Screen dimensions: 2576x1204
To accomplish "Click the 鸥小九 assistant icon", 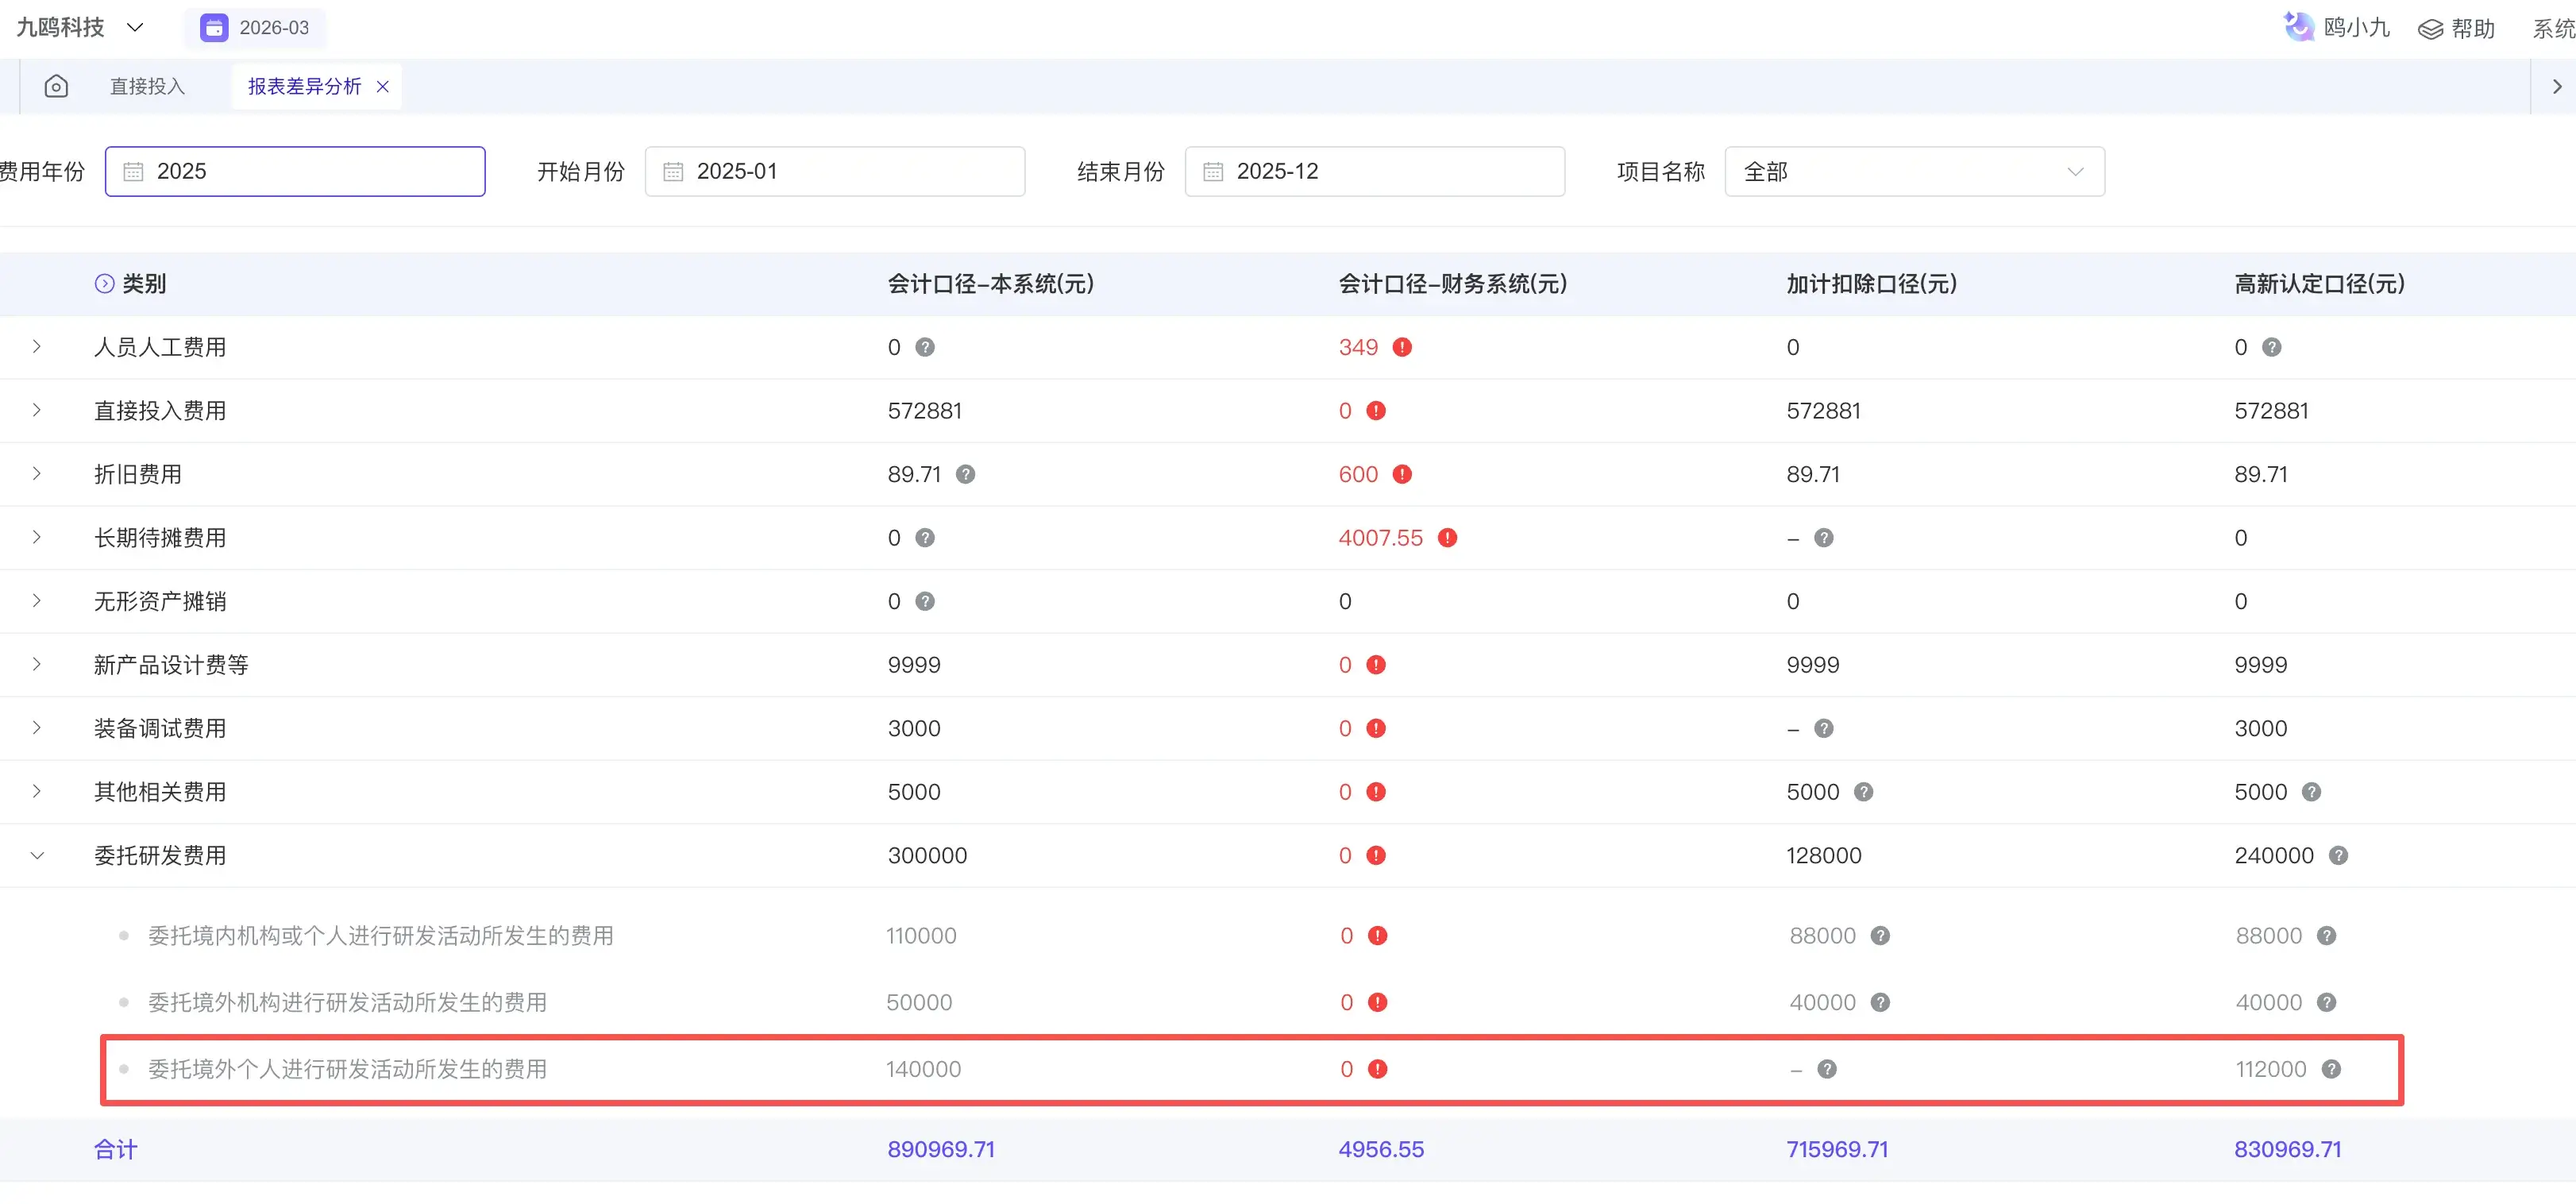I will [2298, 27].
